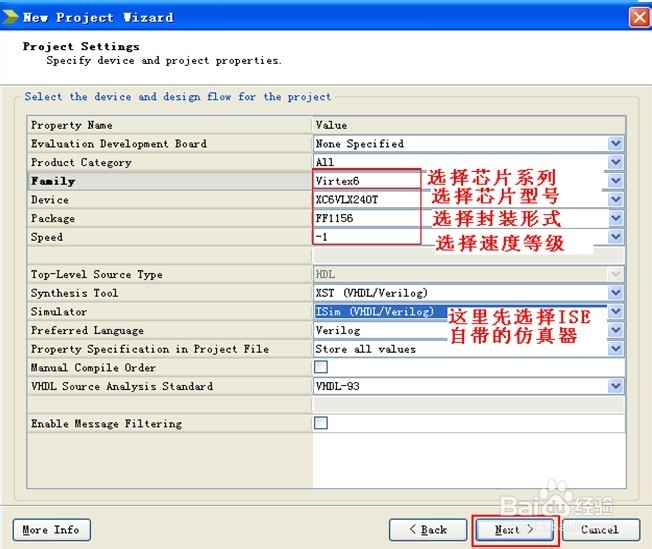Click the Back button
The height and width of the screenshot is (549, 652).
[428, 529]
